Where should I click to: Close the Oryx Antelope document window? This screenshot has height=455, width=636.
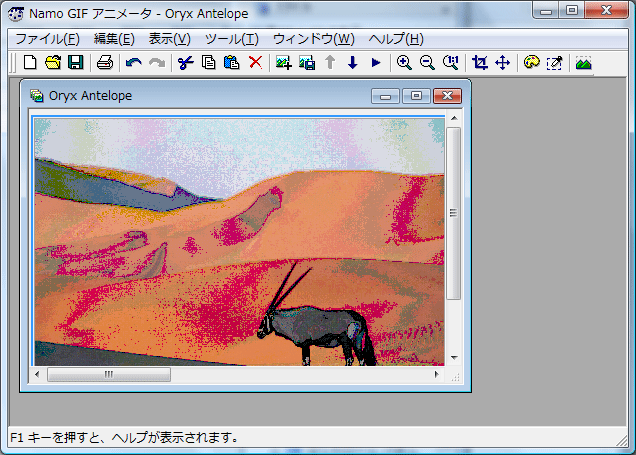pyautogui.click(x=447, y=96)
